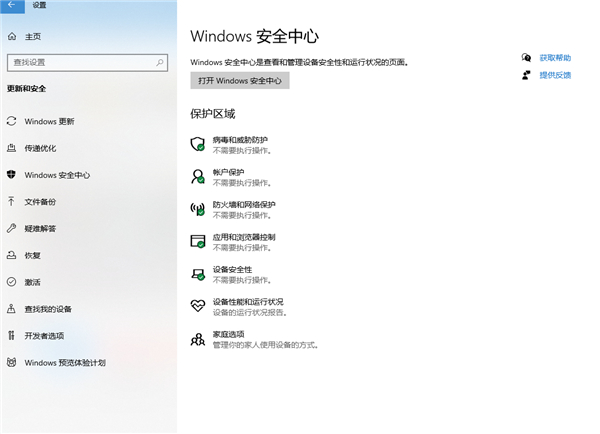600x434 pixels.
Task: Go to 文件备份 settings page
Action: coord(40,202)
